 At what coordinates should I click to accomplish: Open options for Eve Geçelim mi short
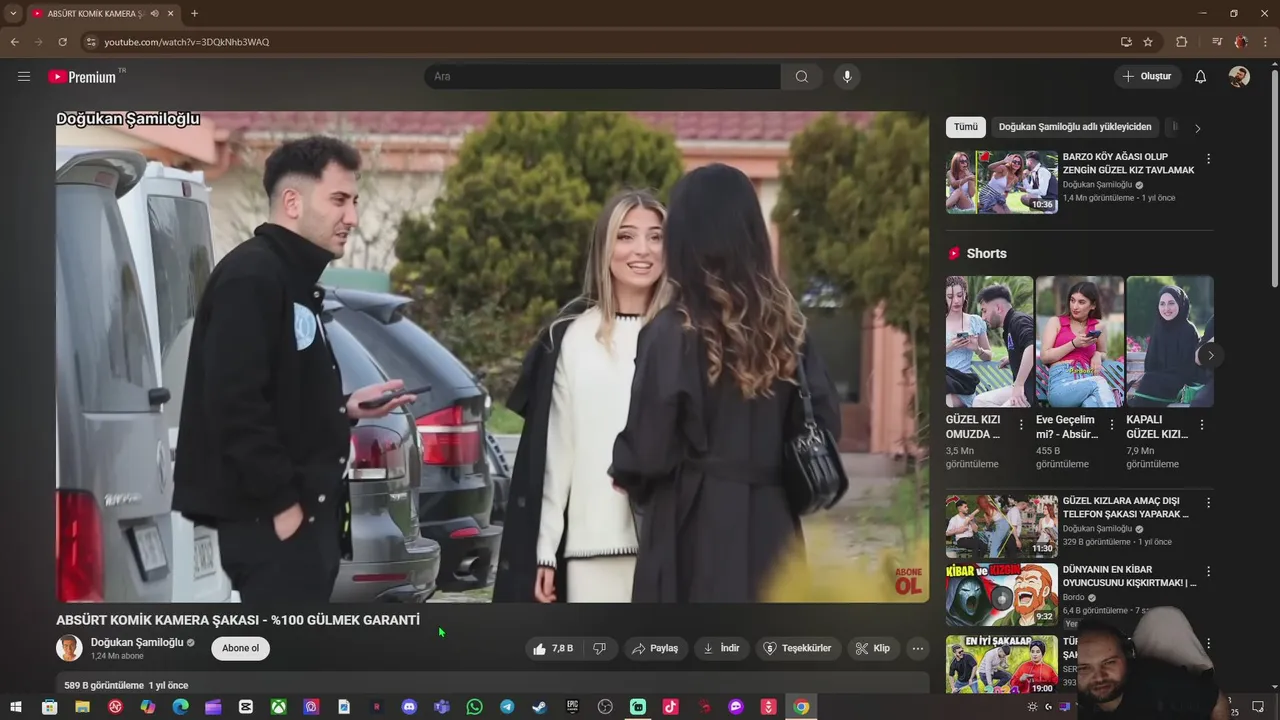coord(1111,425)
